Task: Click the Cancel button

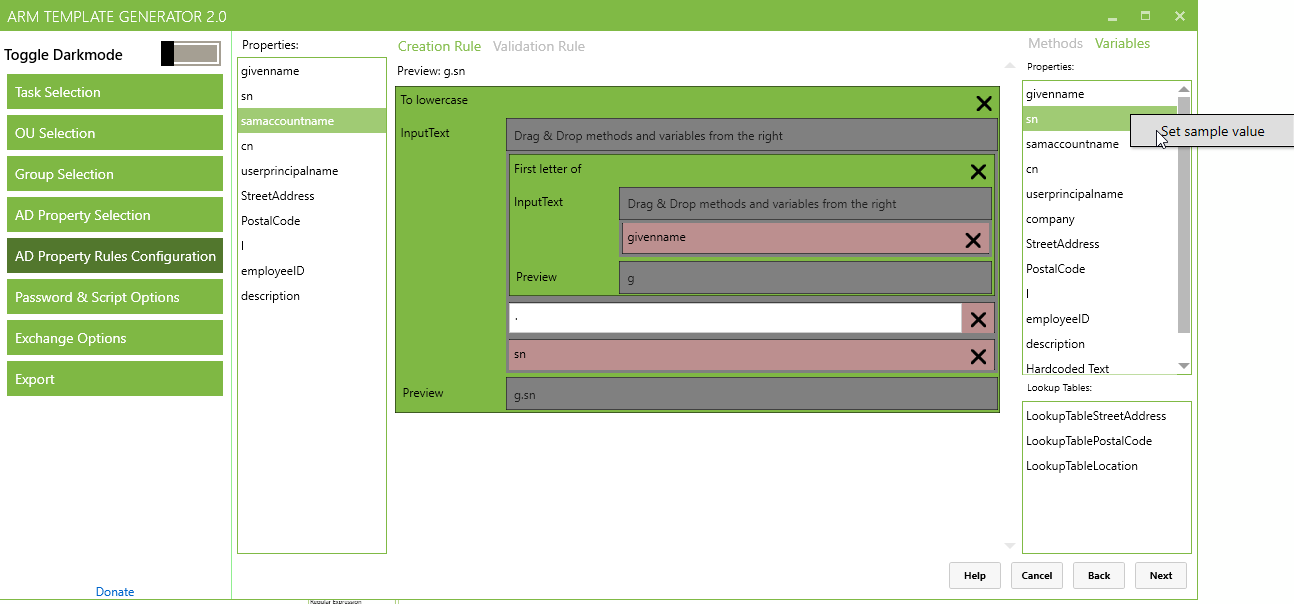Action: 1037,575
